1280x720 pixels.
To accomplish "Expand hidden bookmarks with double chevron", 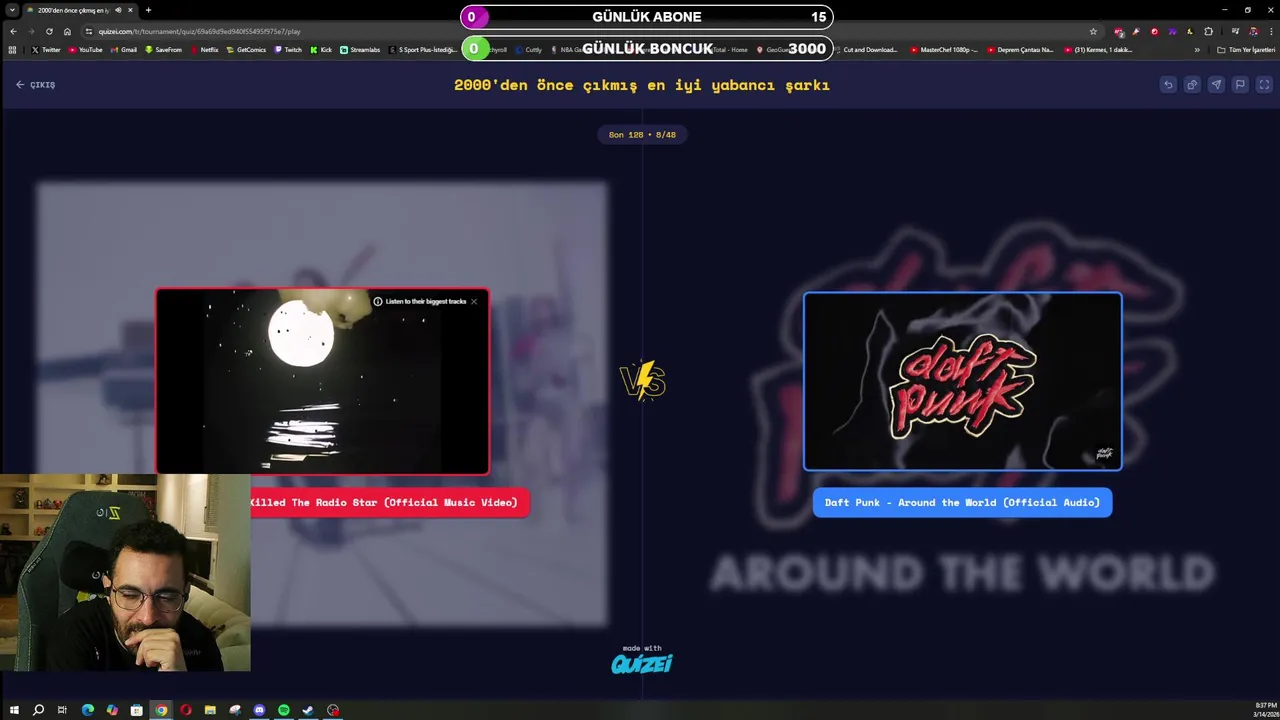I will pos(1197,49).
